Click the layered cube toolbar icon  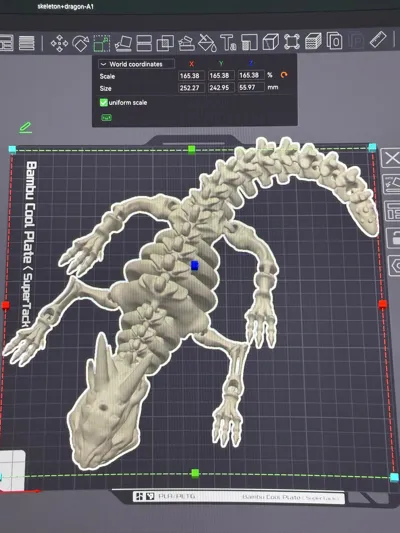coord(313,41)
